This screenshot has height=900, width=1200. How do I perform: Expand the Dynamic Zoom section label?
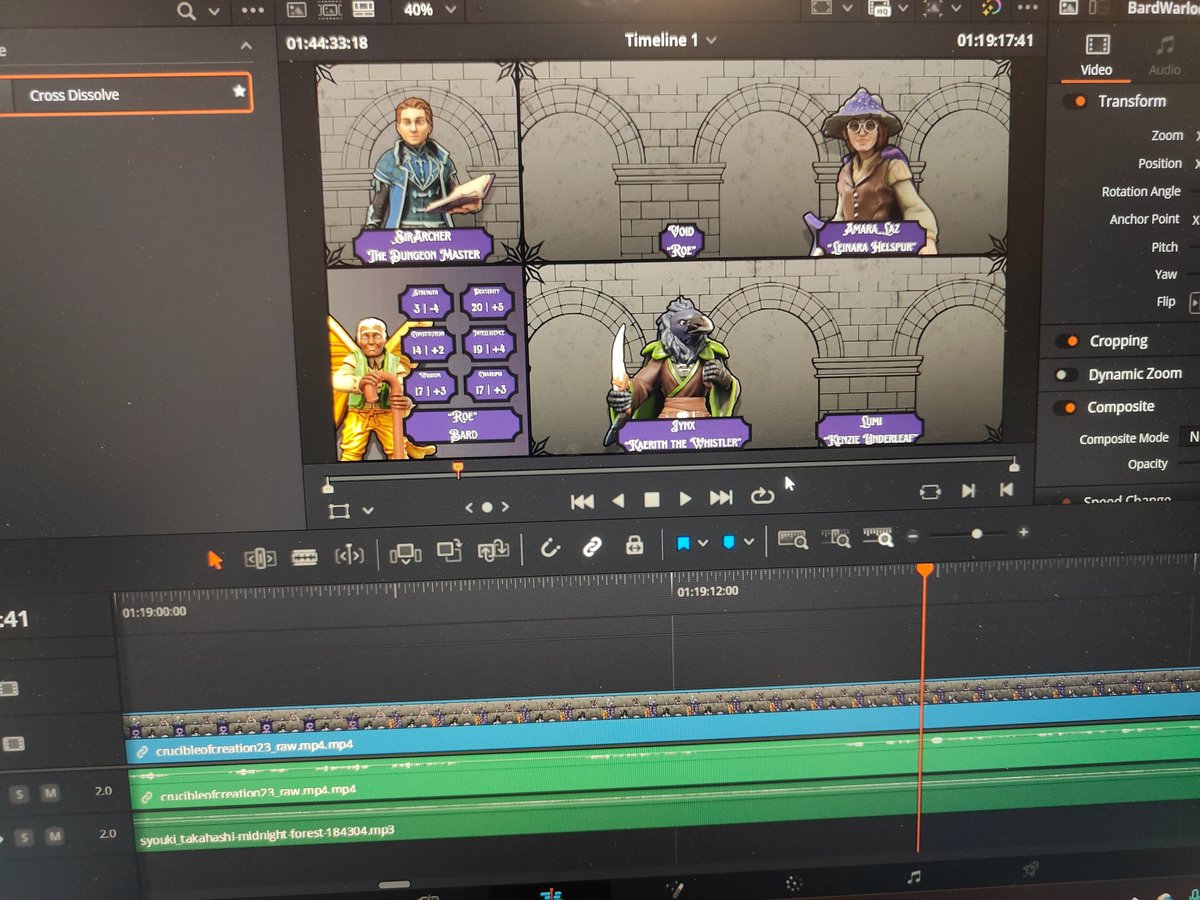[x=1134, y=374]
